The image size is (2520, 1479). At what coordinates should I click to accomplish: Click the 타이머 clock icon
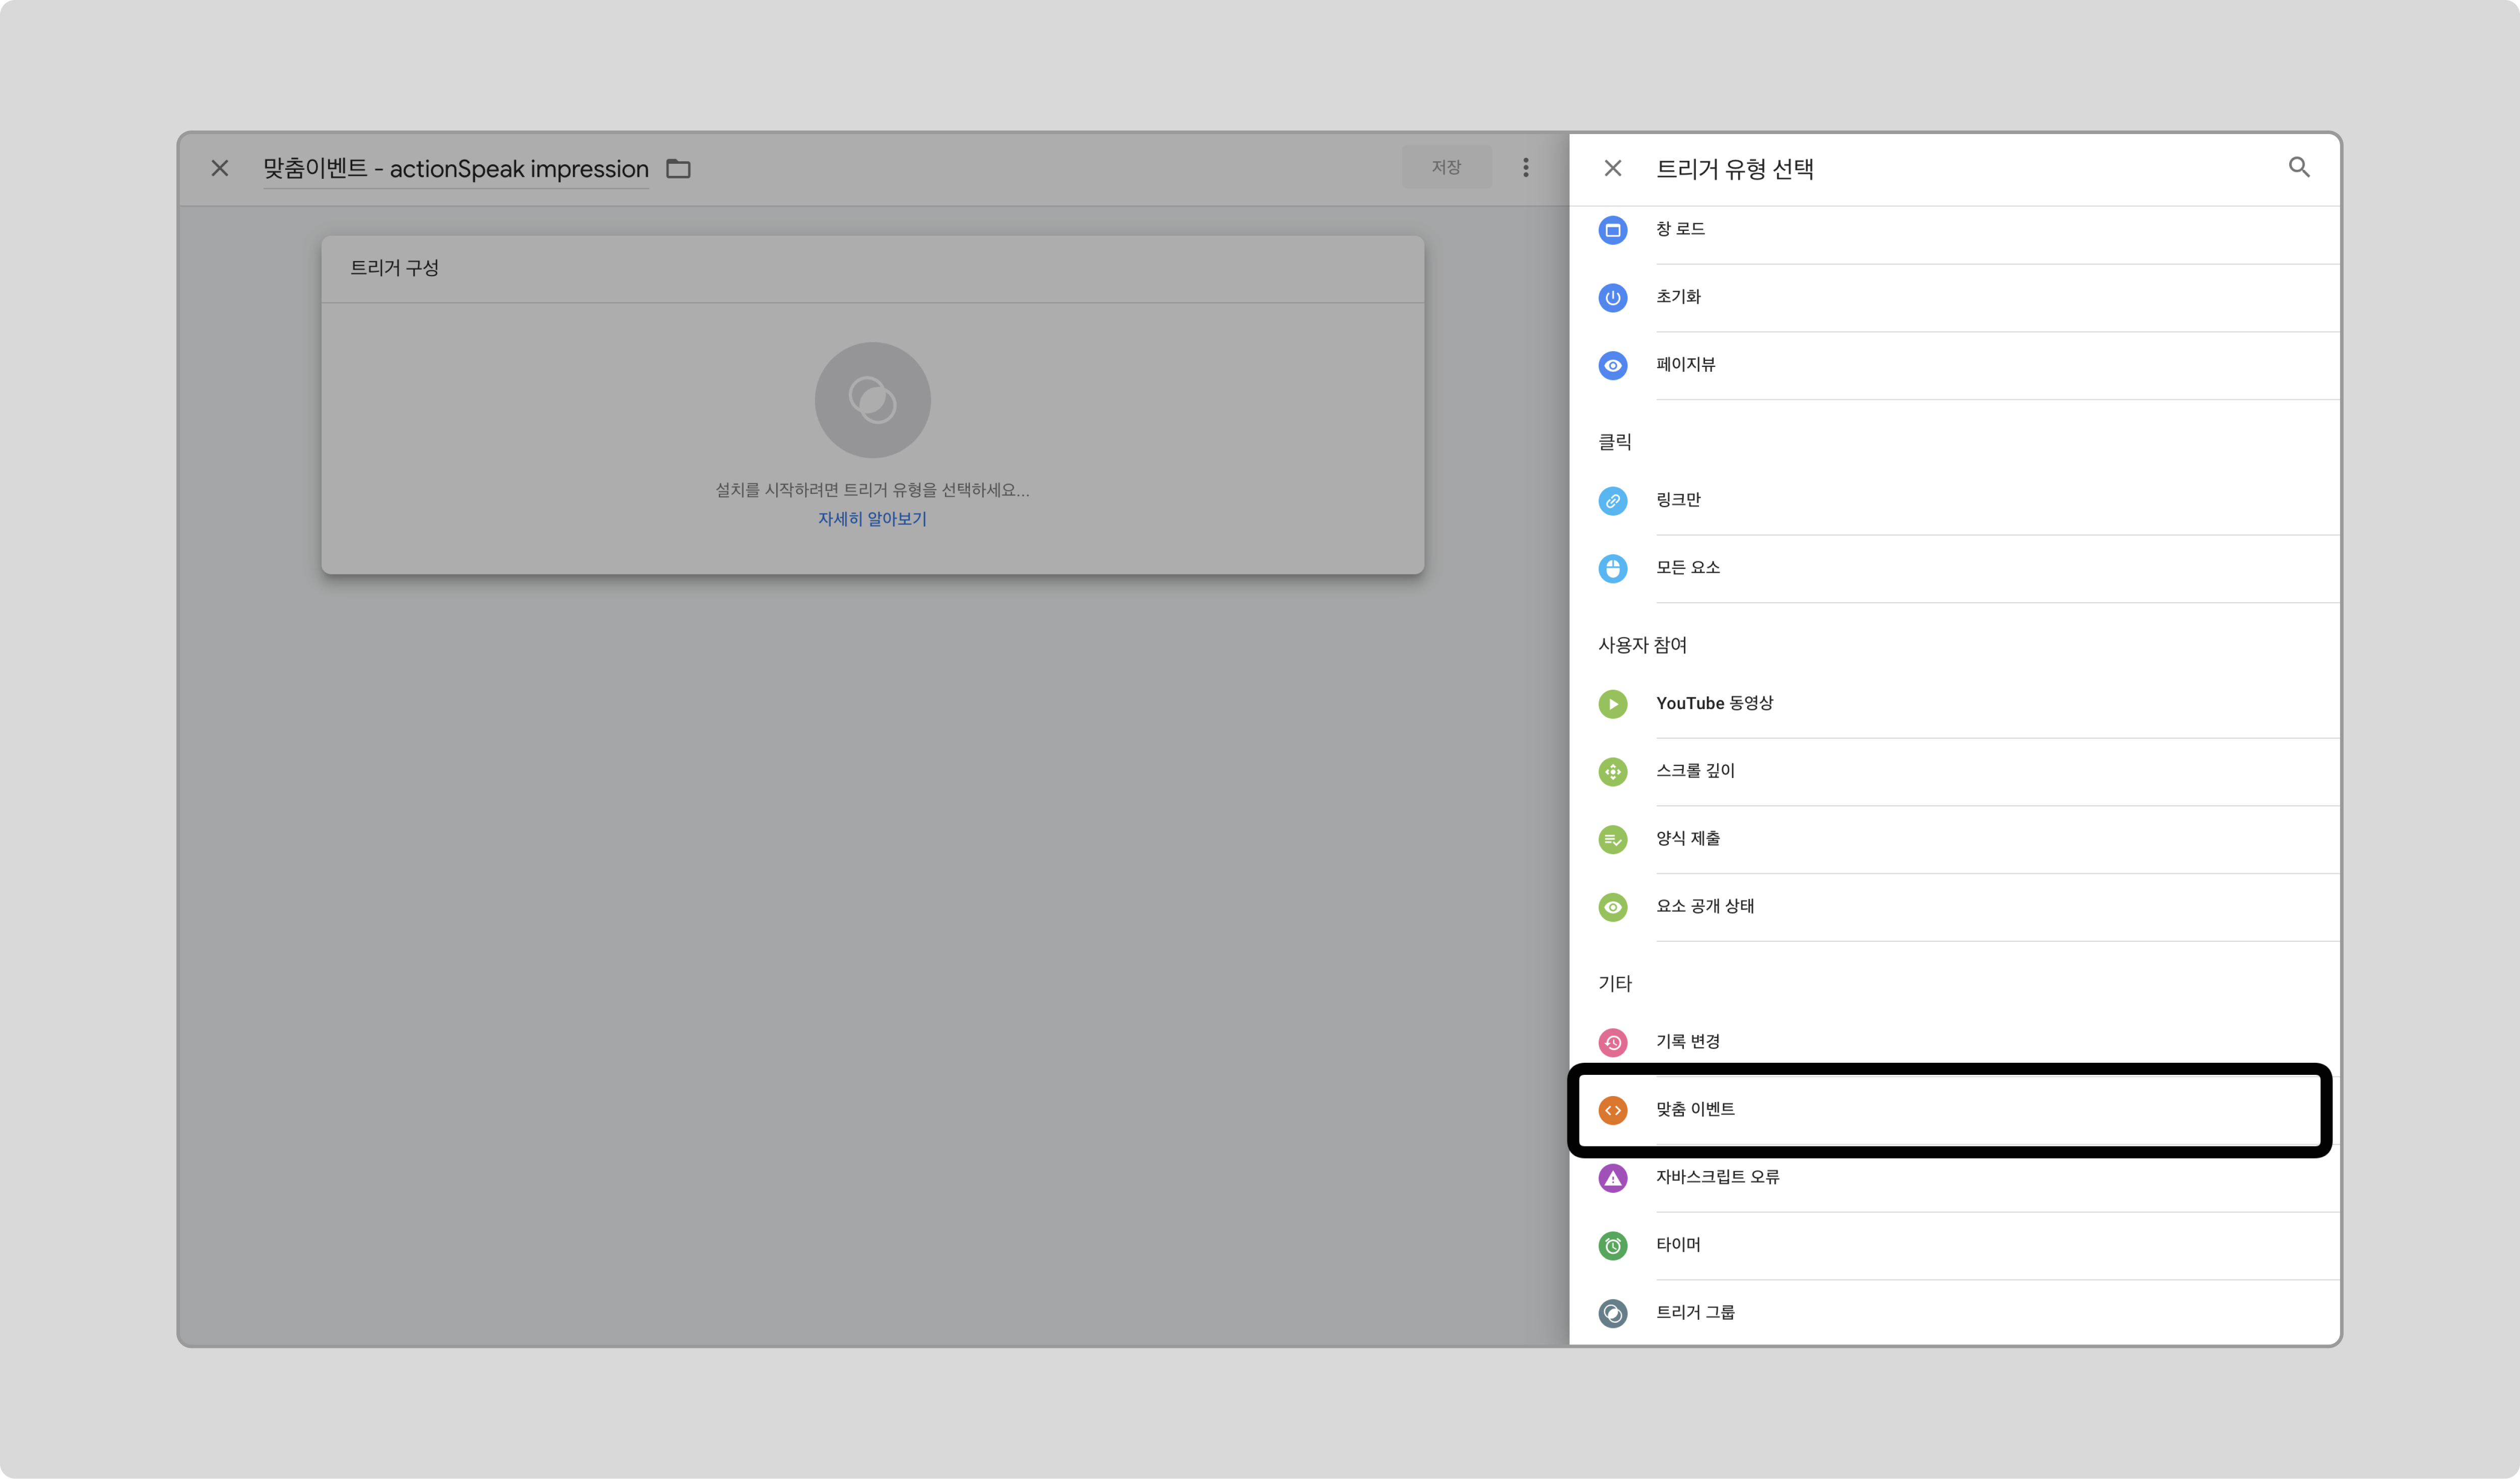[1612, 1246]
